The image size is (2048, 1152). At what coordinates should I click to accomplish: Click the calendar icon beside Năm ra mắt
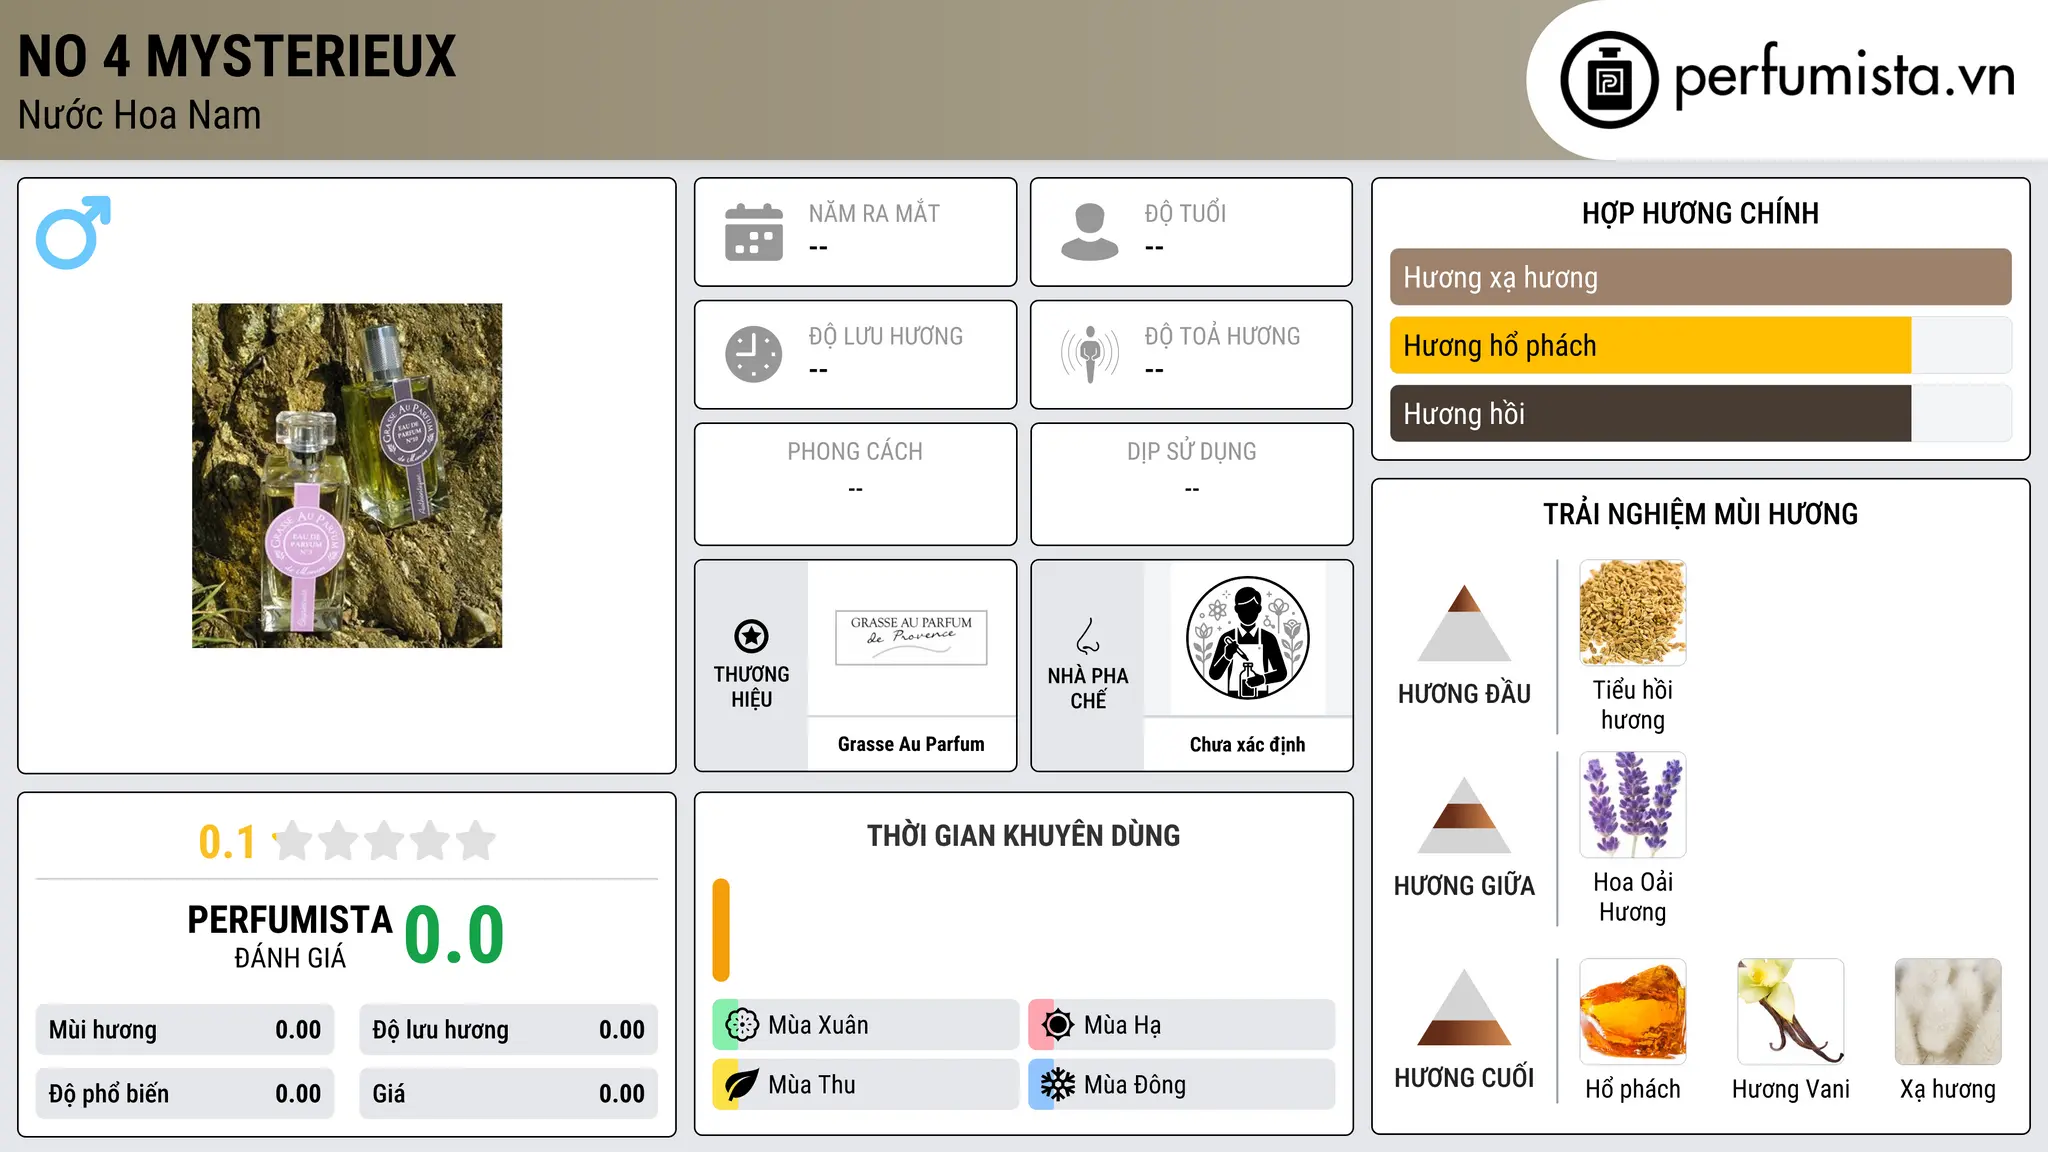pyautogui.click(x=754, y=232)
